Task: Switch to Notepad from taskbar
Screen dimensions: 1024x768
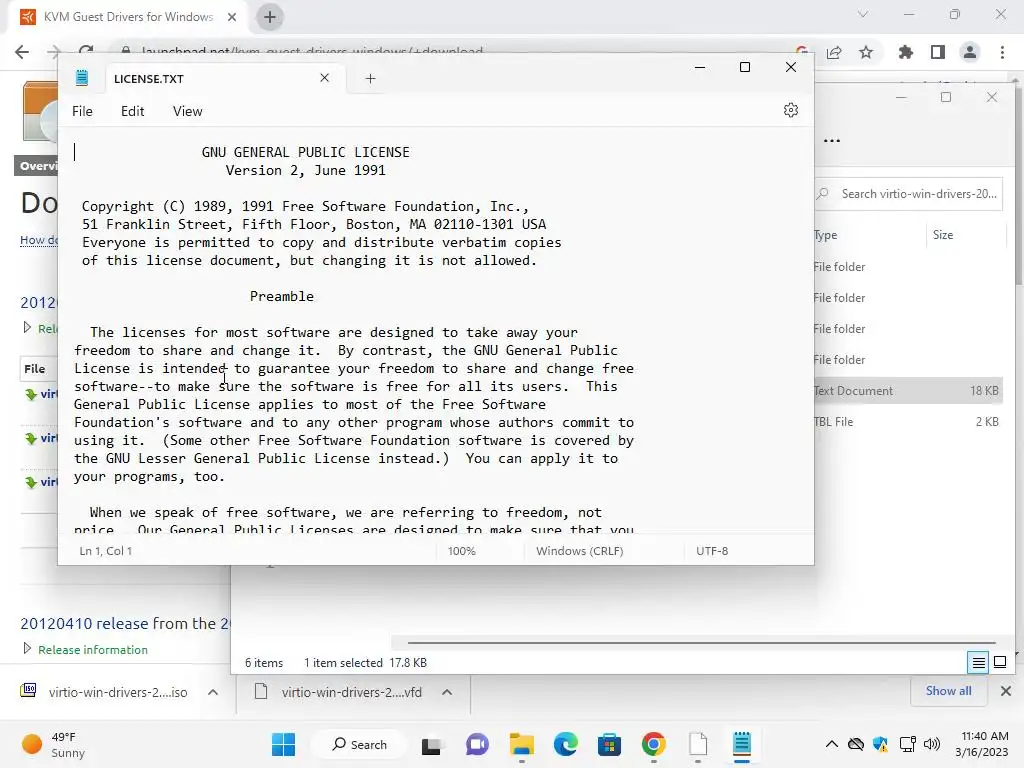Action: (x=742, y=744)
